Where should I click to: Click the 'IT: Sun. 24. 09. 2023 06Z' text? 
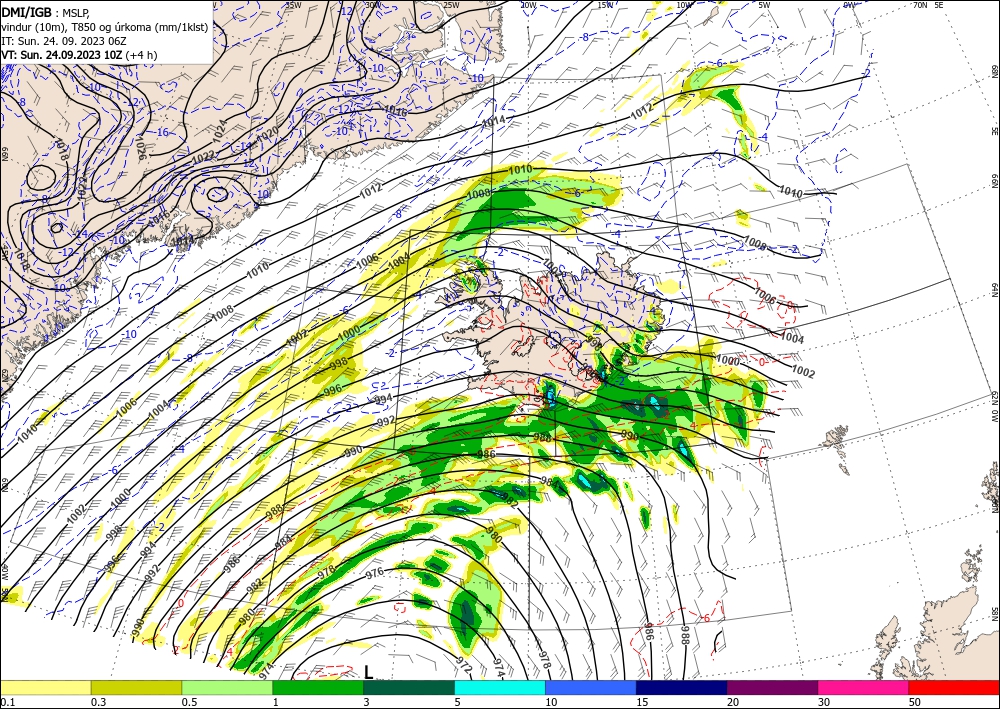(x=64, y=41)
